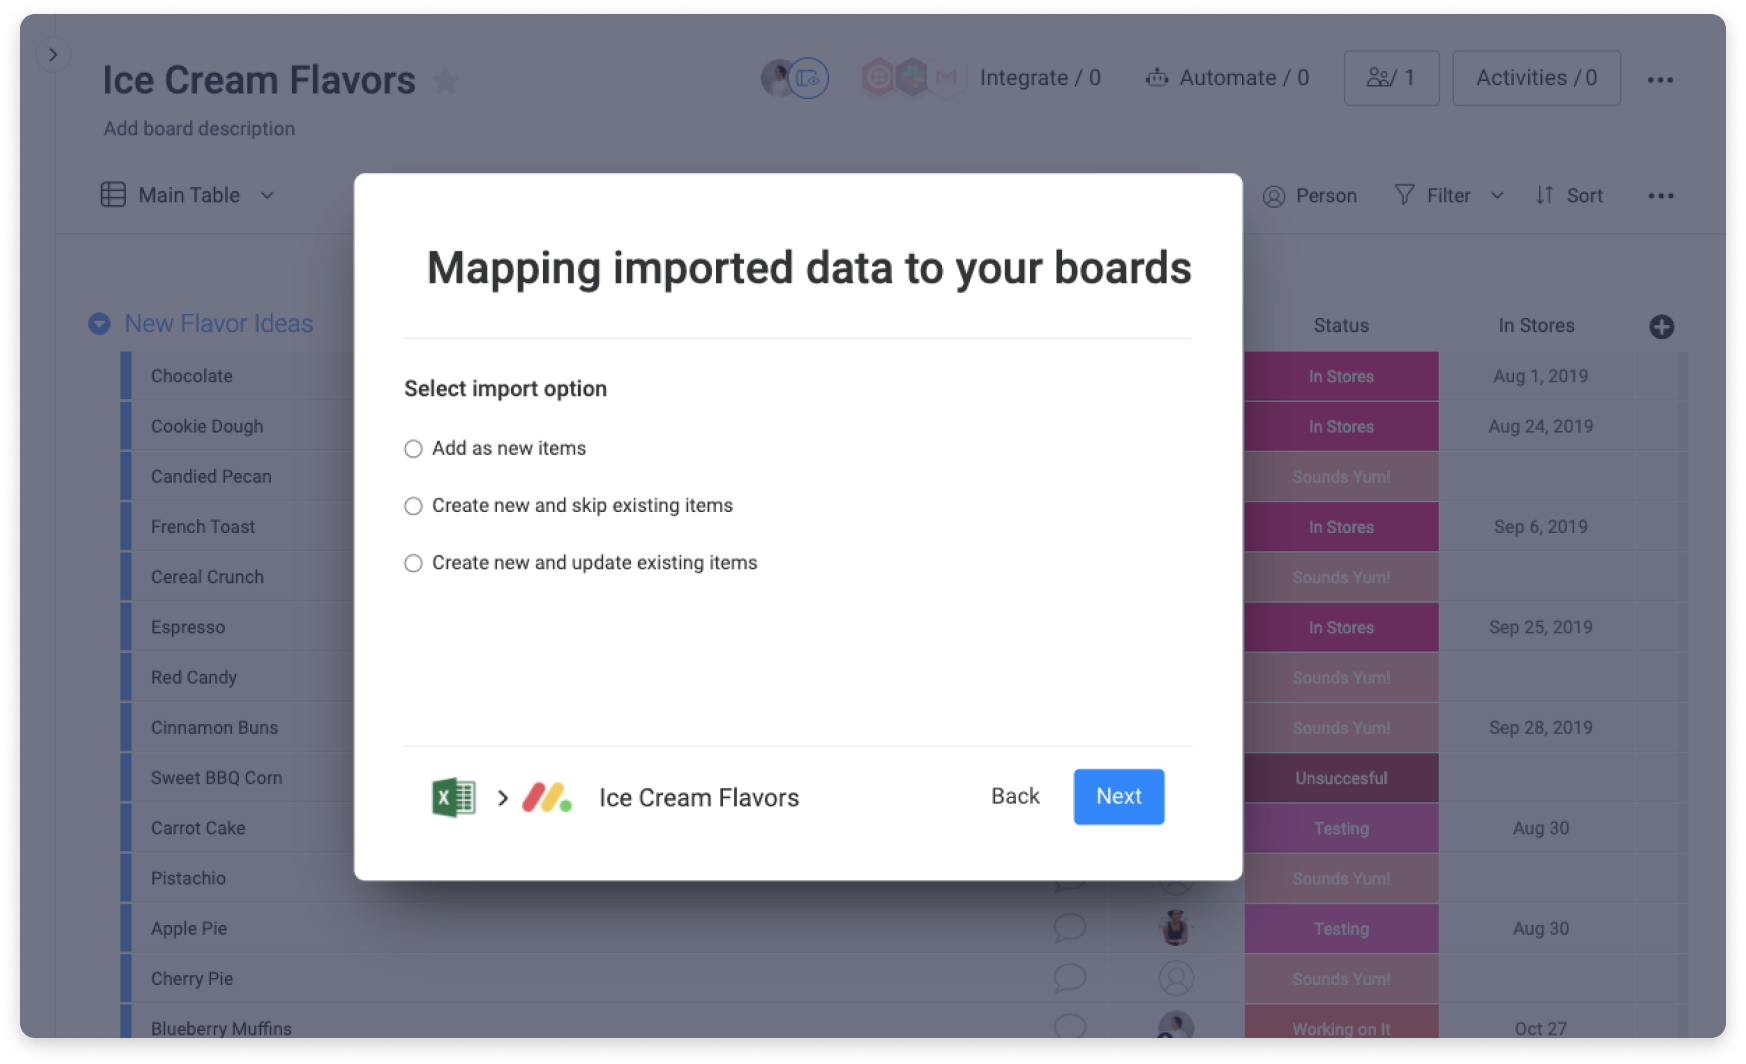
Task: Click the Aug 1, 2019 date cell
Action: (1540, 376)
